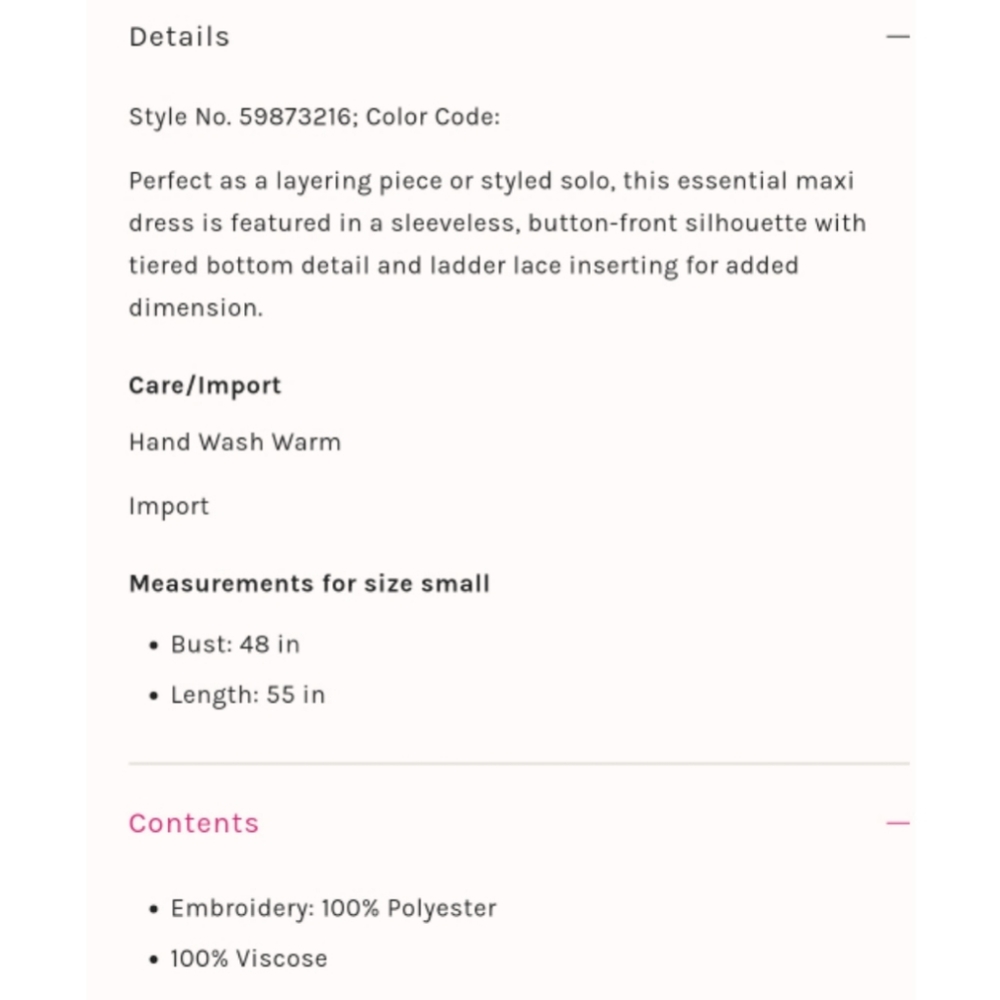Click the bullet point beside Bust
This screenshot has width=1000, height=1000.
(153, 645)
